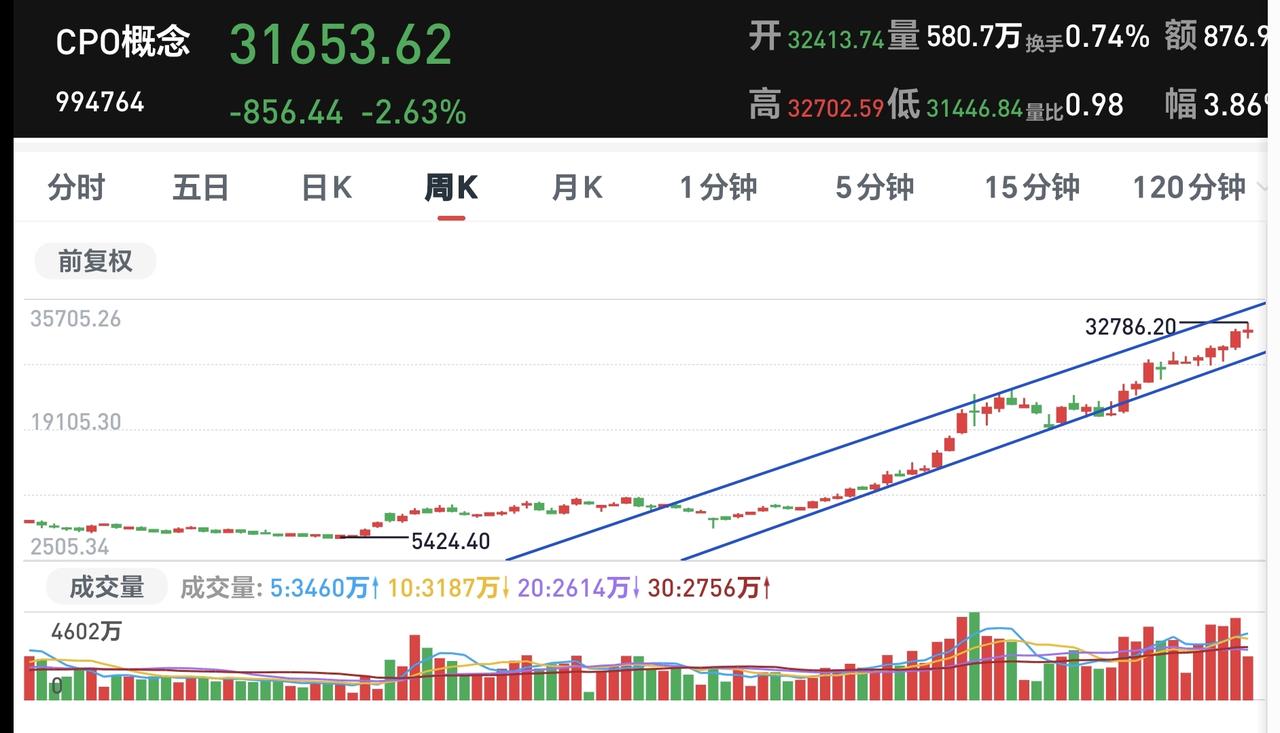Screen dimensions: 1280x733
Task: Open the 五日 chart tab
Action: (201, 187)
